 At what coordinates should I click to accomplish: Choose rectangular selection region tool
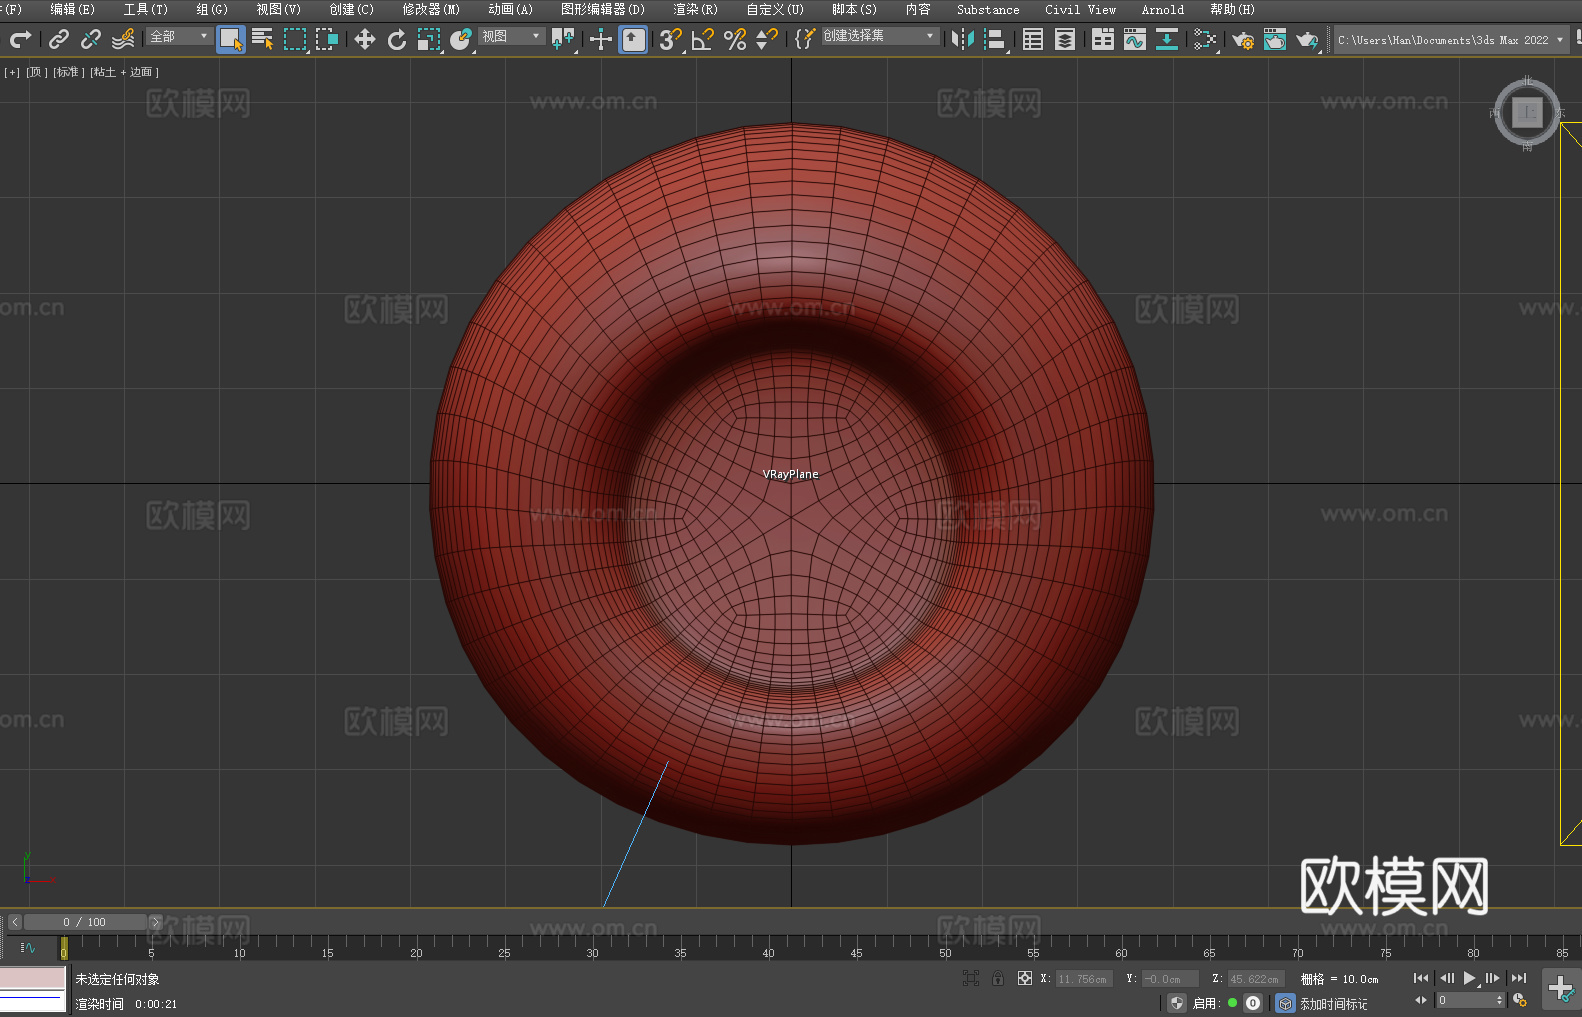point(295,39)
